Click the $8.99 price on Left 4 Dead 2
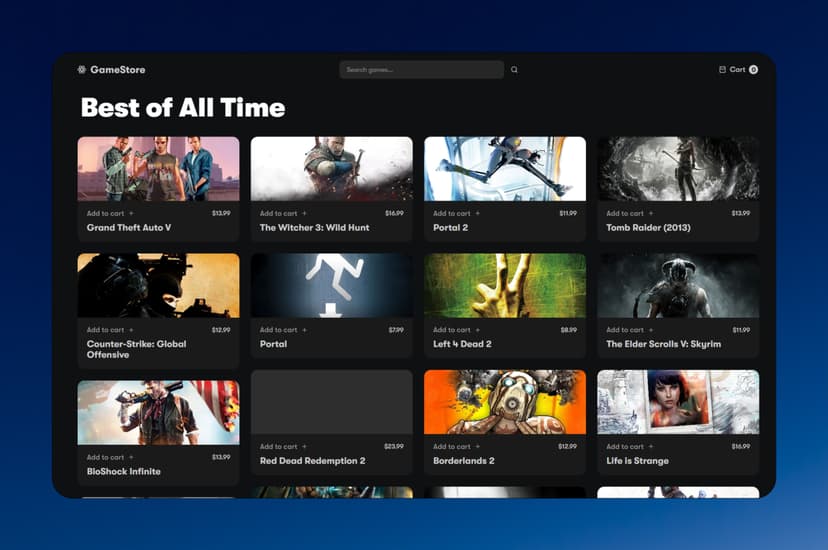828x550 pixels. pyautogui.click(x=569, y=330)
